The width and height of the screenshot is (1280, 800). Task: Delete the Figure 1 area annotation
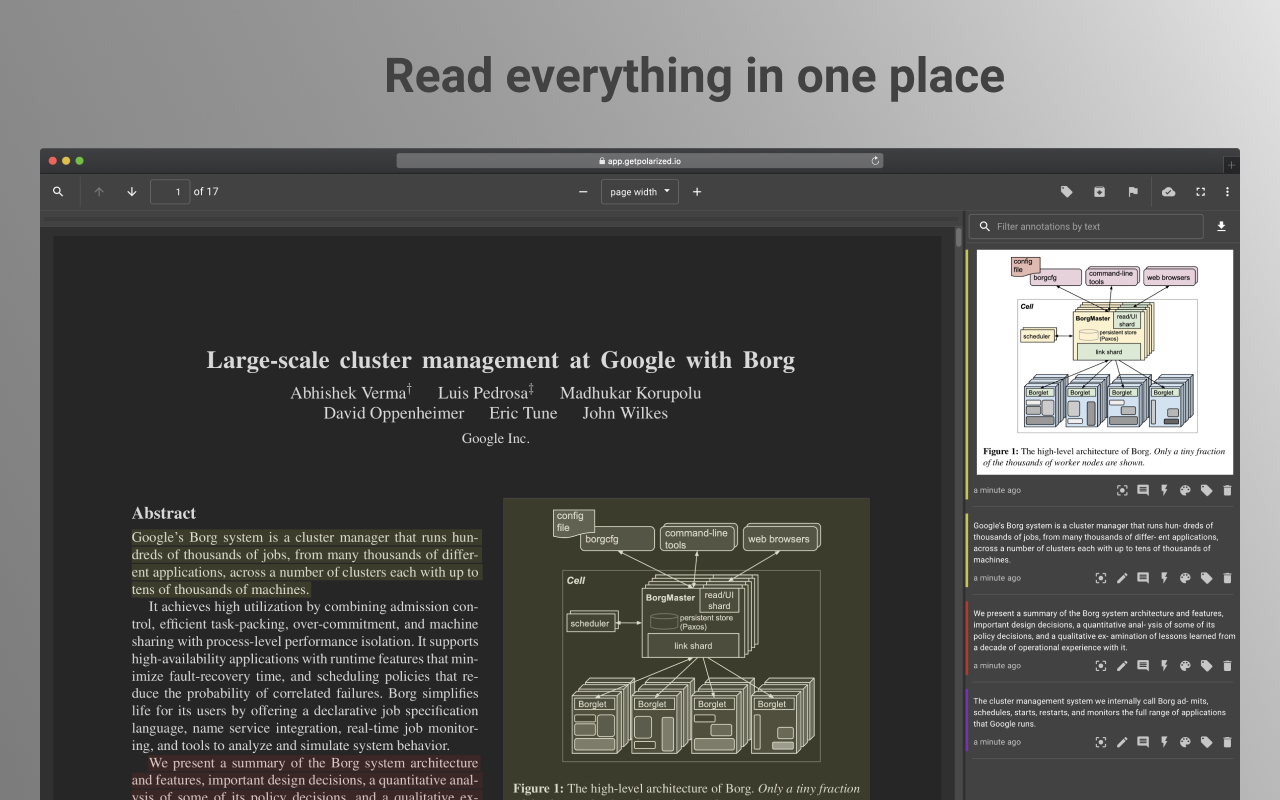coord(1228,491)
